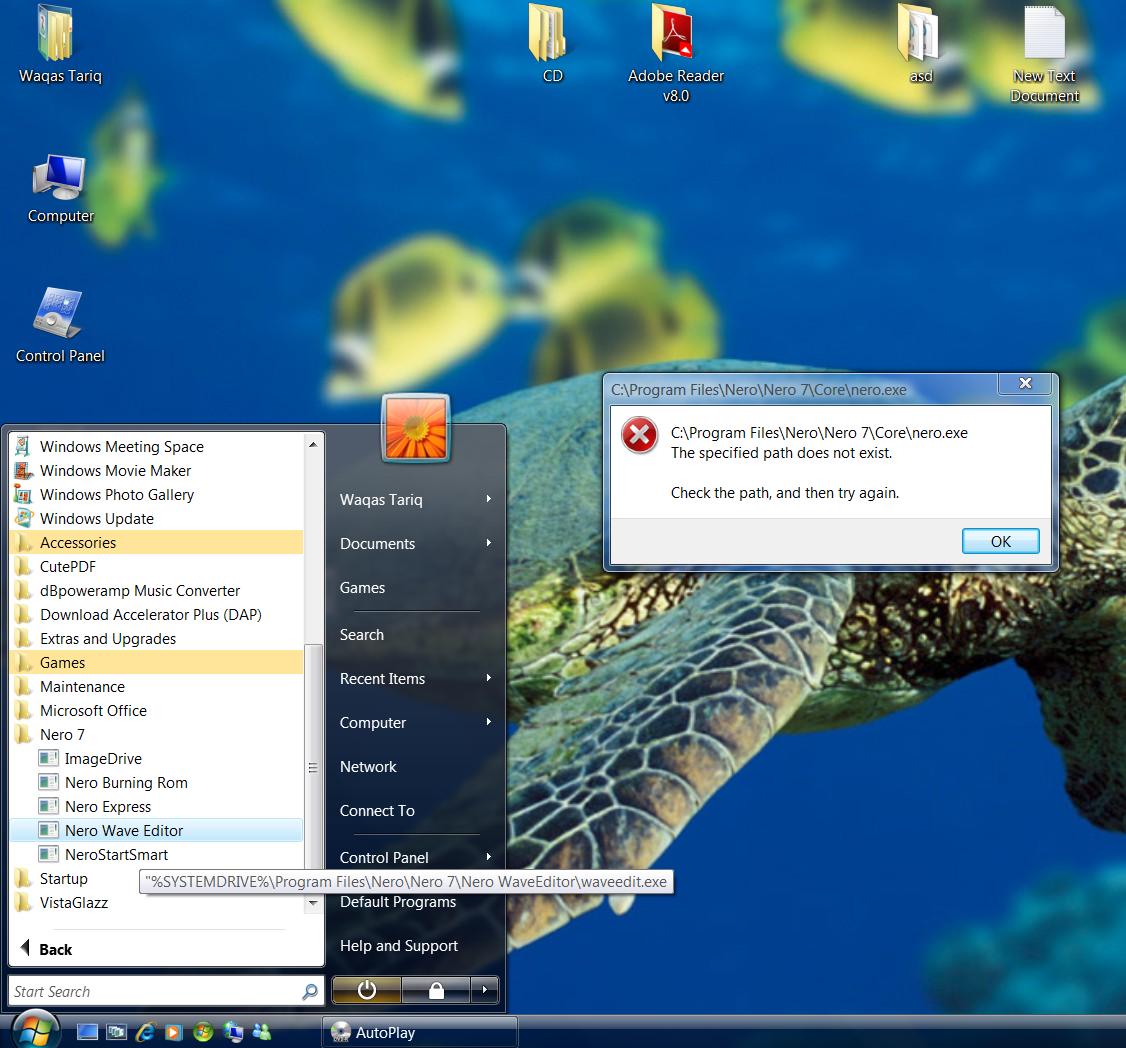Expand the Microsoft Office folder

tap(93, 711)
